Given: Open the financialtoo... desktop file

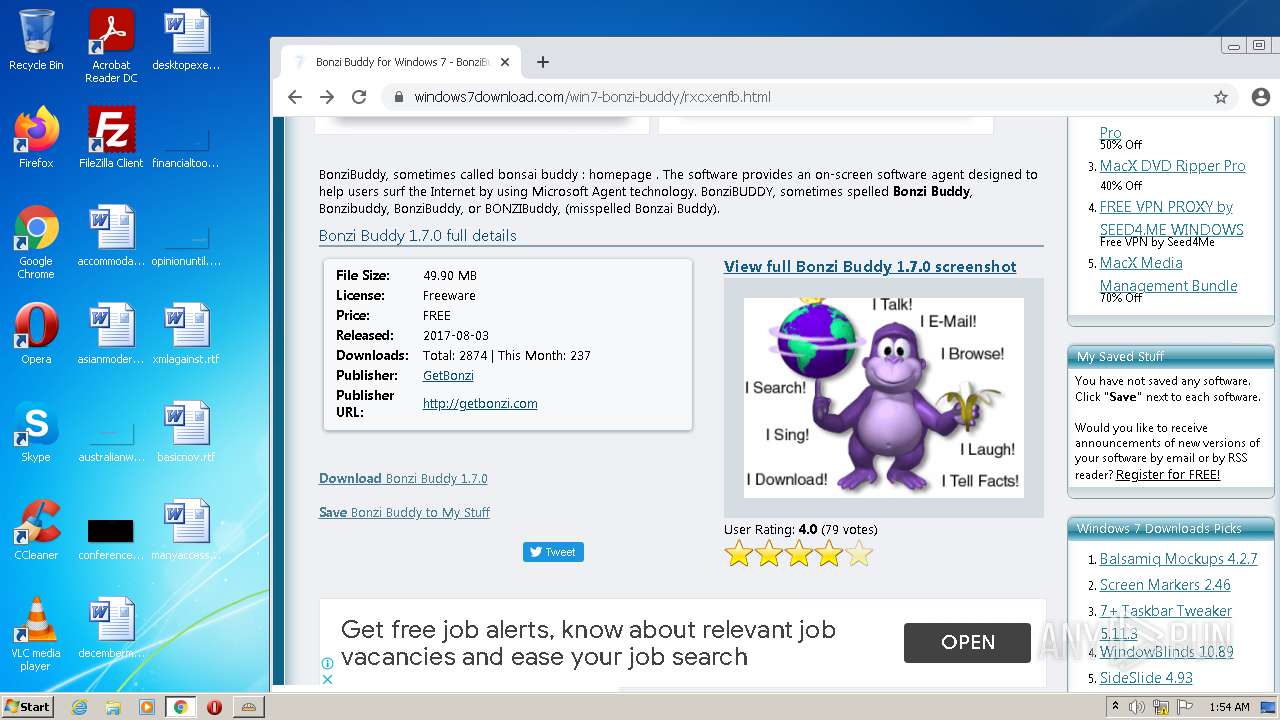Looking at the screenshot, I should (186, 148).
